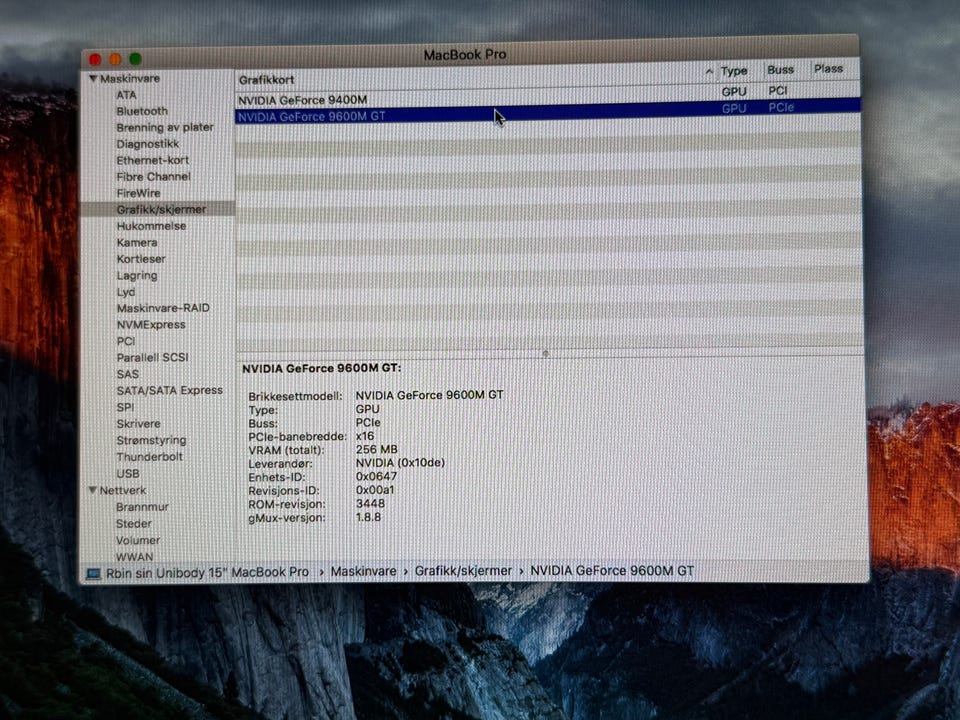Select the NVIDIA GeForce 9600M GT row
The width and height of the screenshot is (960, 720).
(x=547, y=112)
